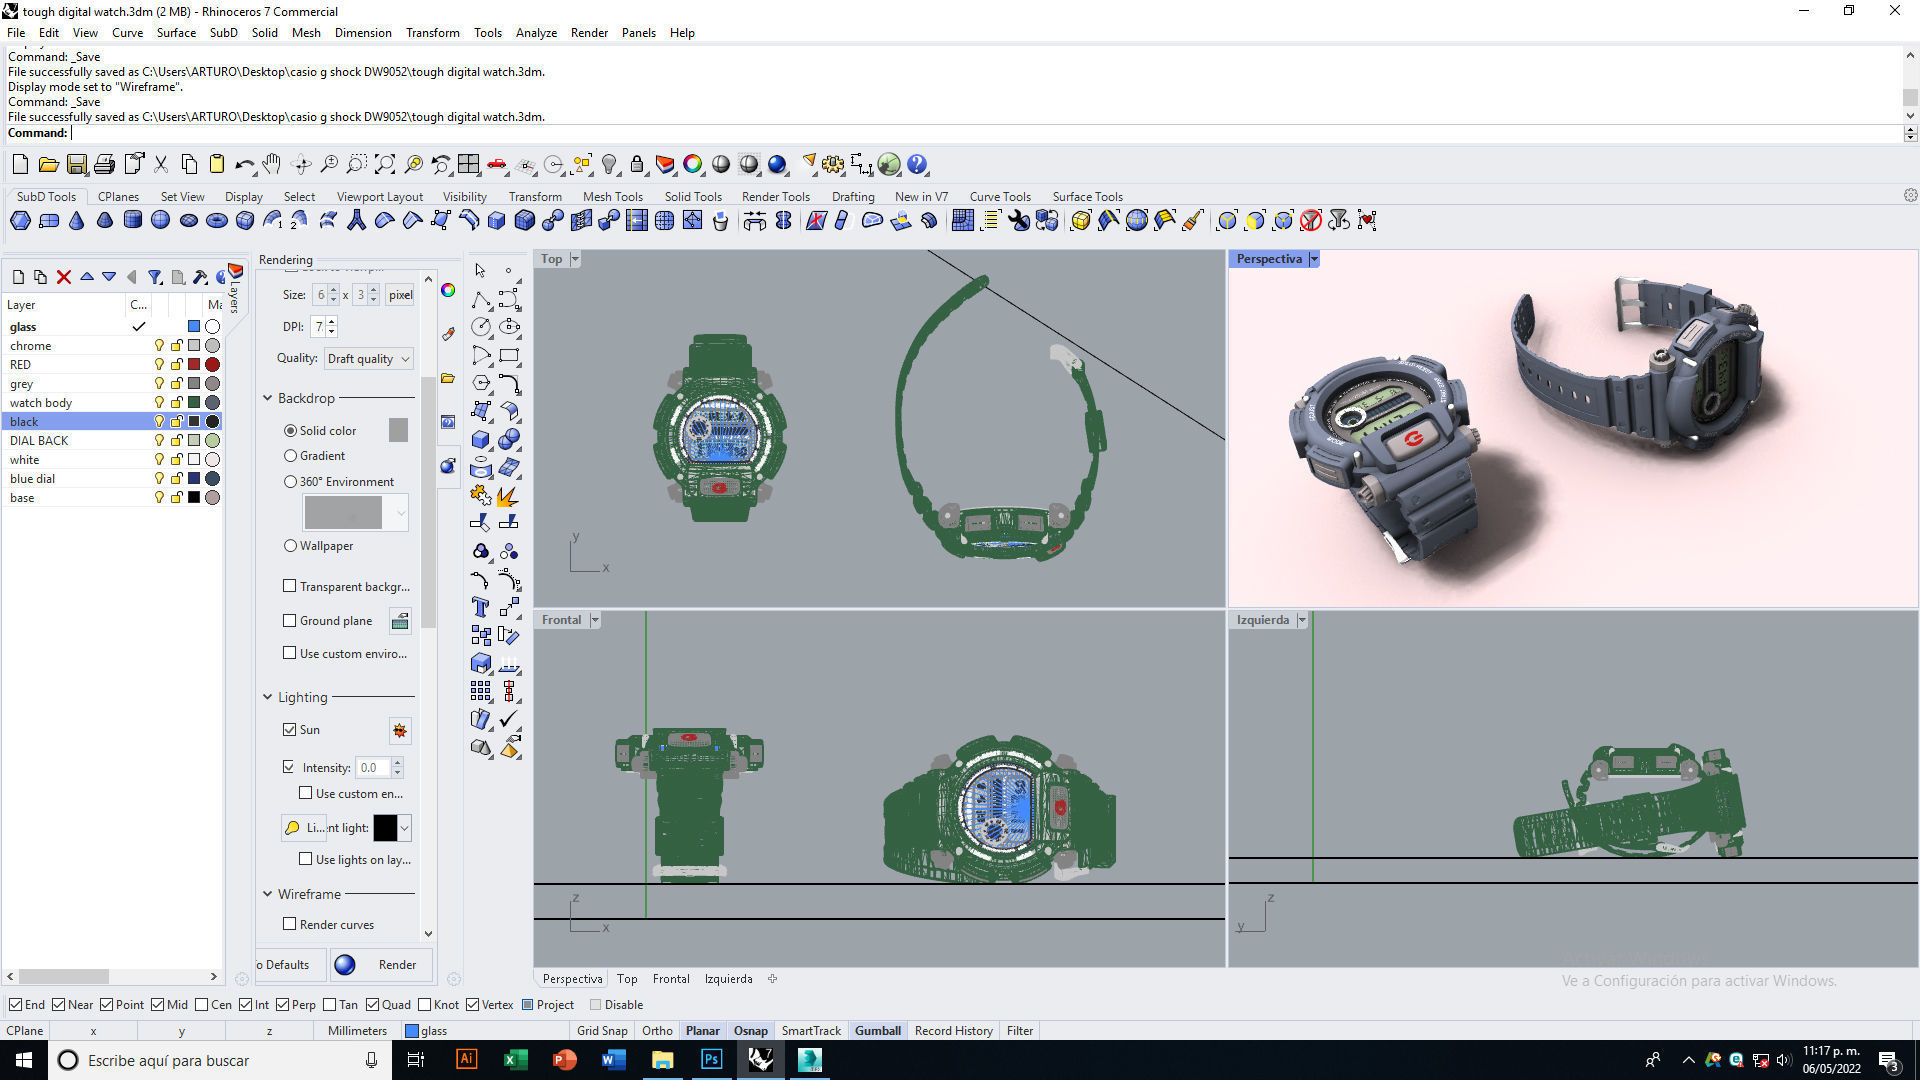
Task: Switch to Render Tools toolbar tab
Action: (x=775, y=197)
